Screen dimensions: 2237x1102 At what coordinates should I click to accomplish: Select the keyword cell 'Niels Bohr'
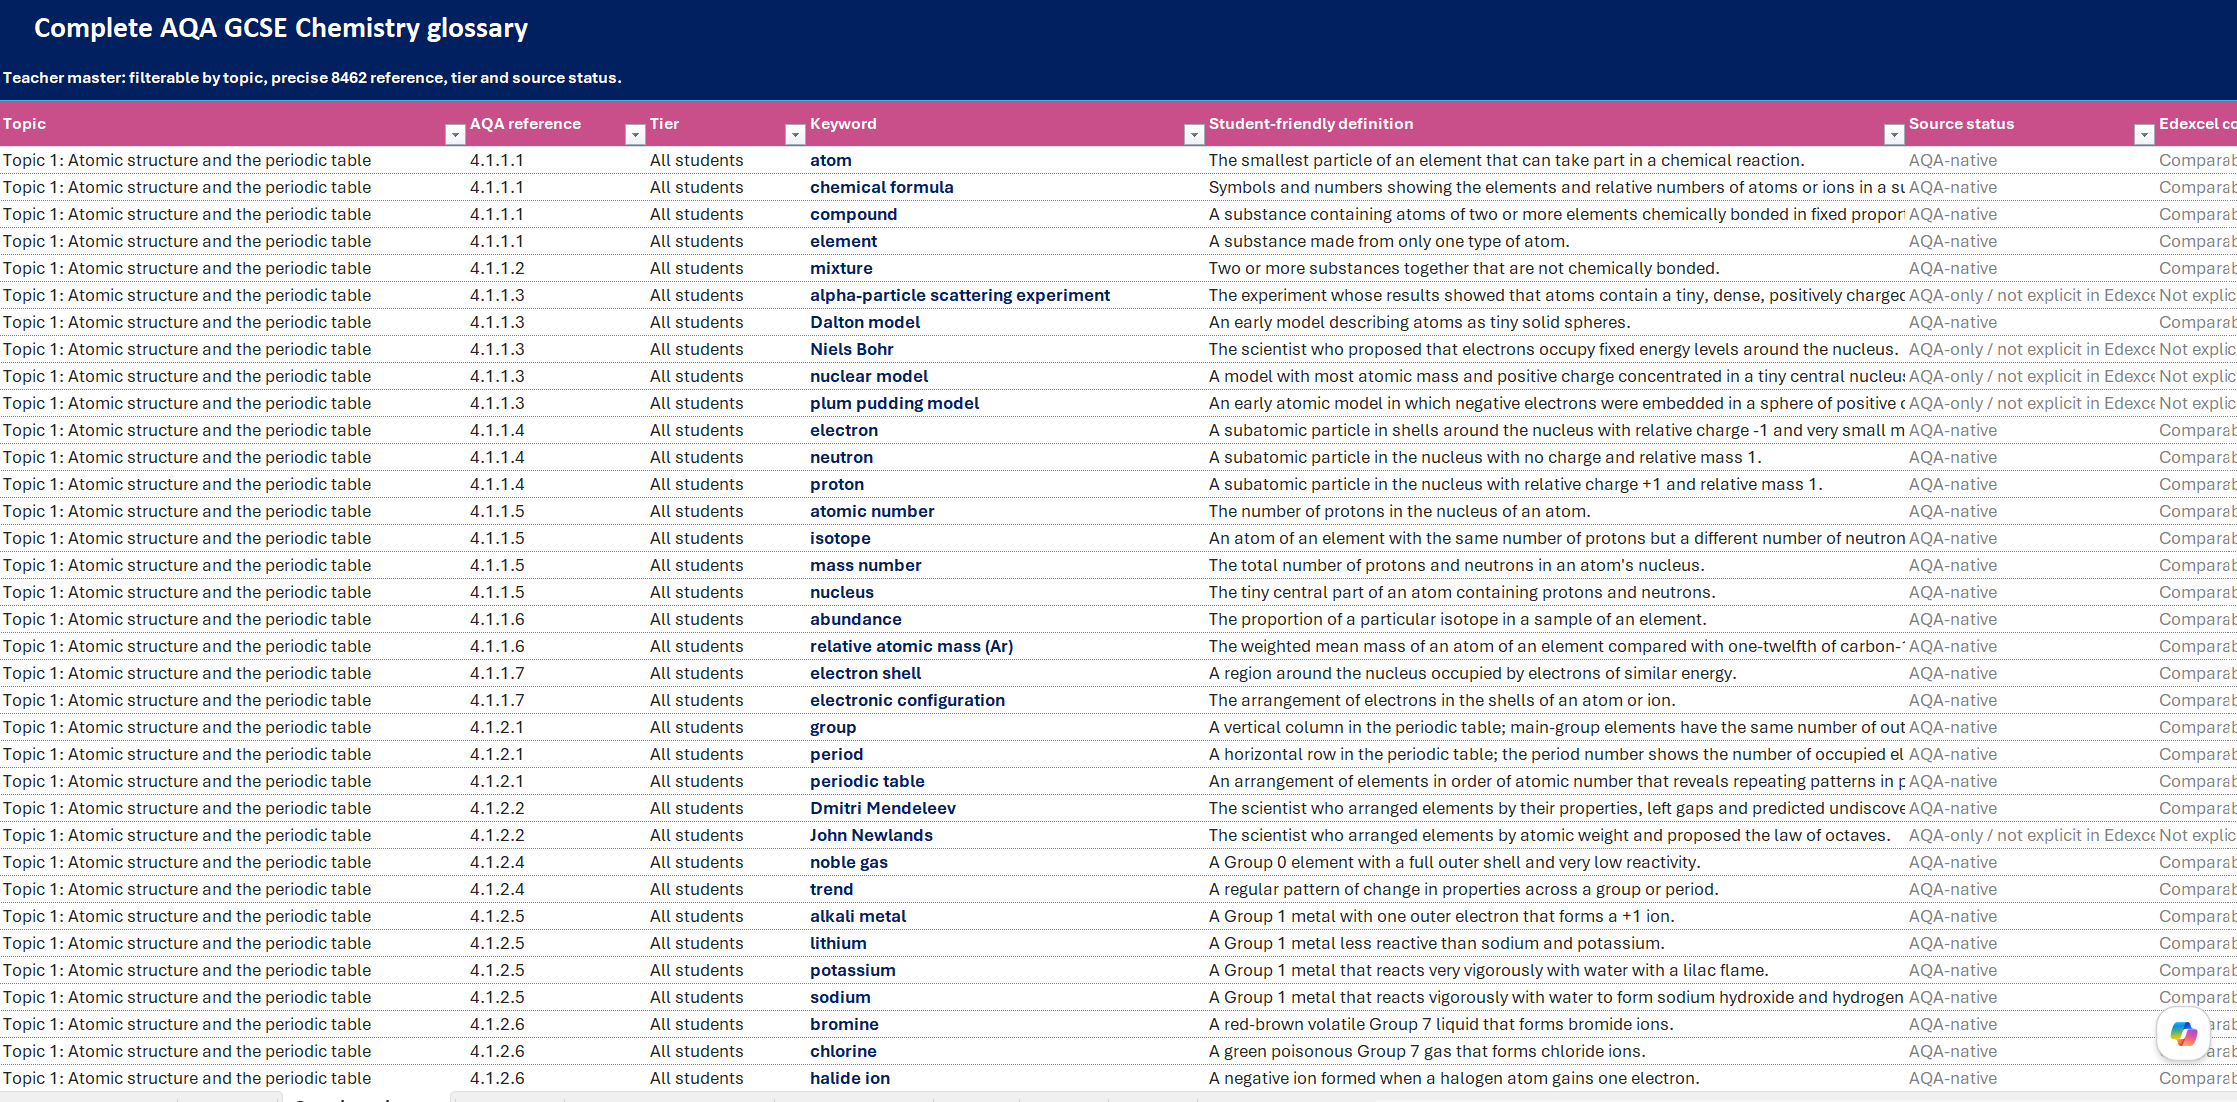click(x=1005, y=349)
